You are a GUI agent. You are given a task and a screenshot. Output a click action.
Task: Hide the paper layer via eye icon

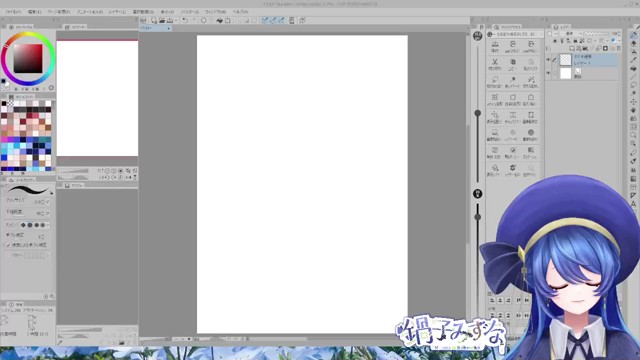tap(548, 73)
